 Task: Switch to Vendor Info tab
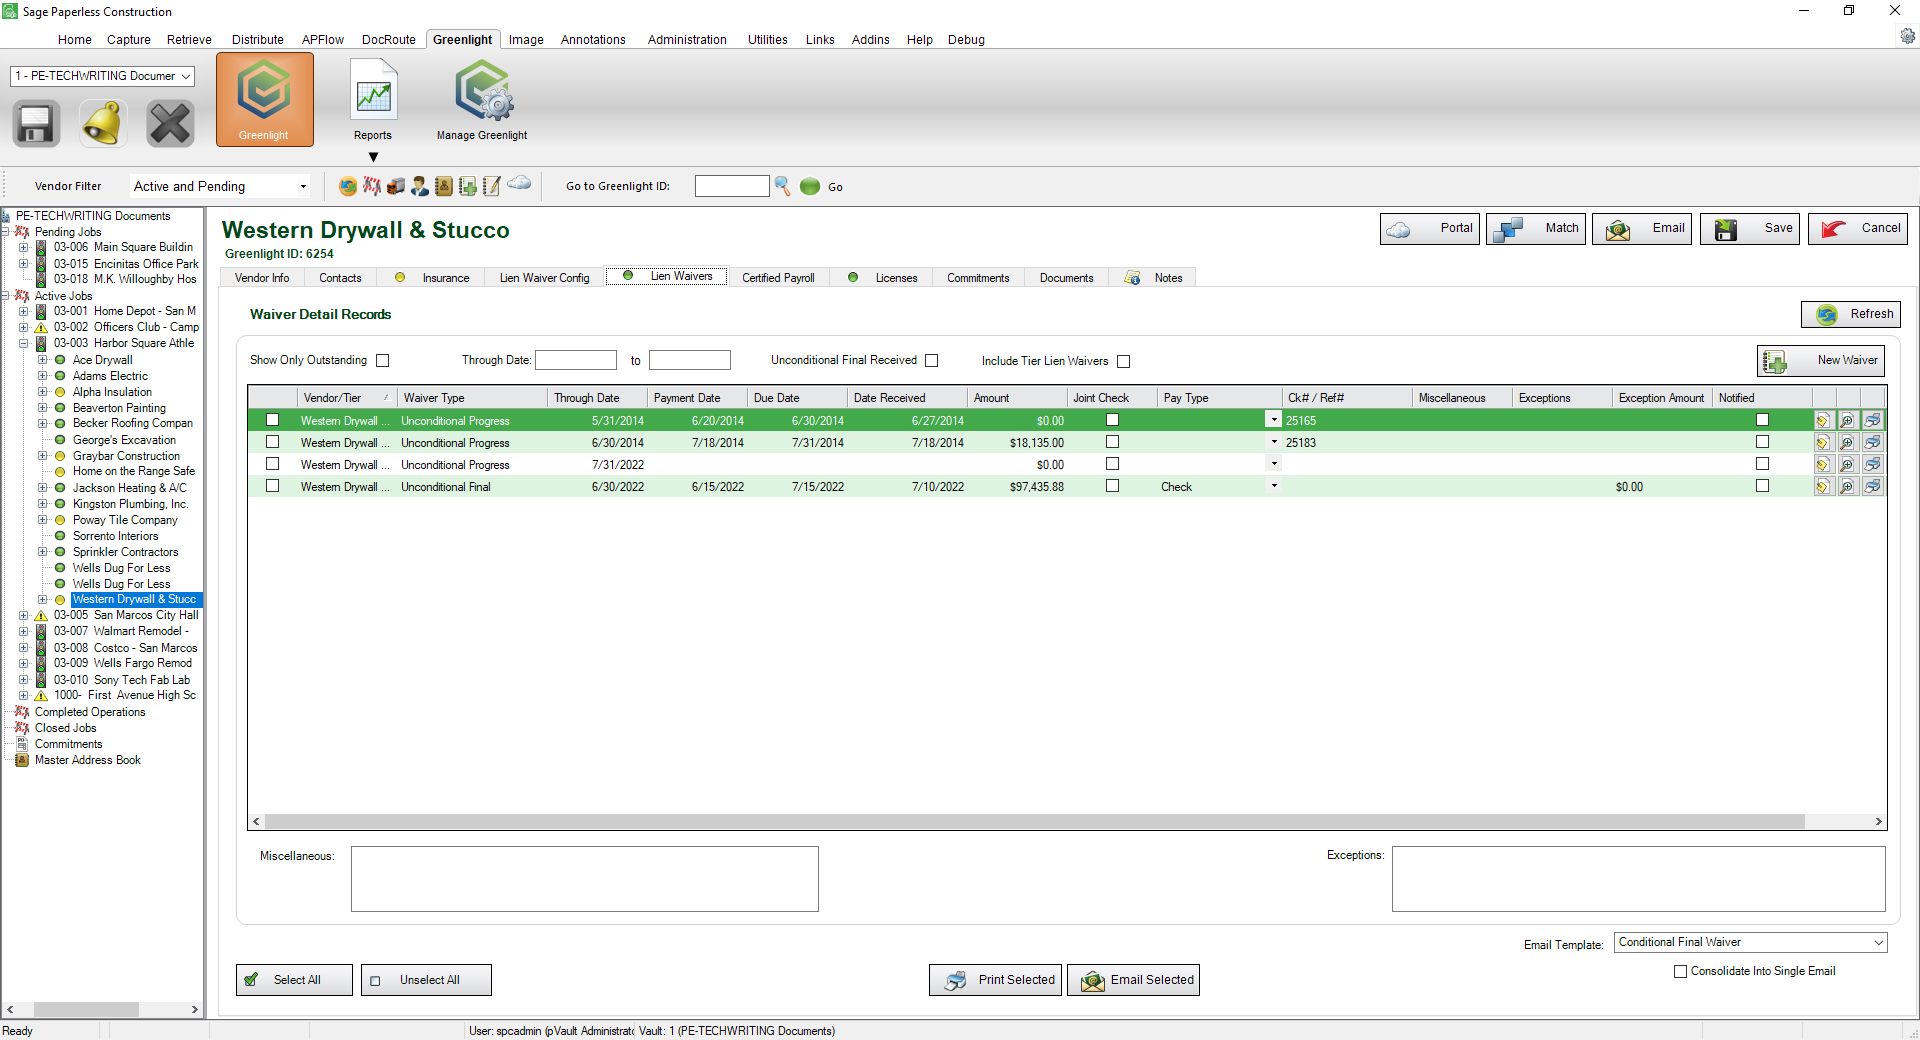click(x=262, y=278)
